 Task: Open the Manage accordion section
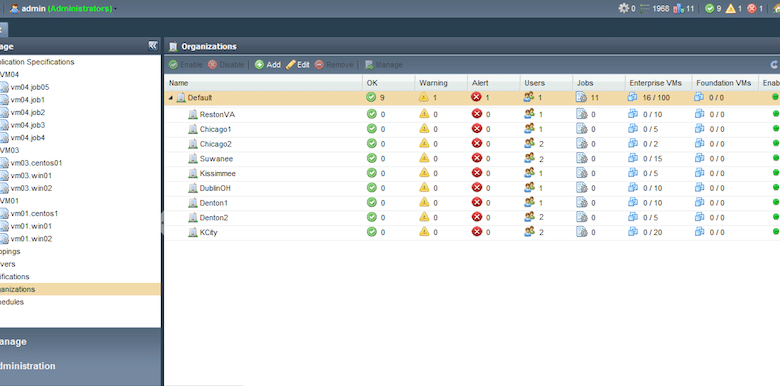click(x=81, y=342)
